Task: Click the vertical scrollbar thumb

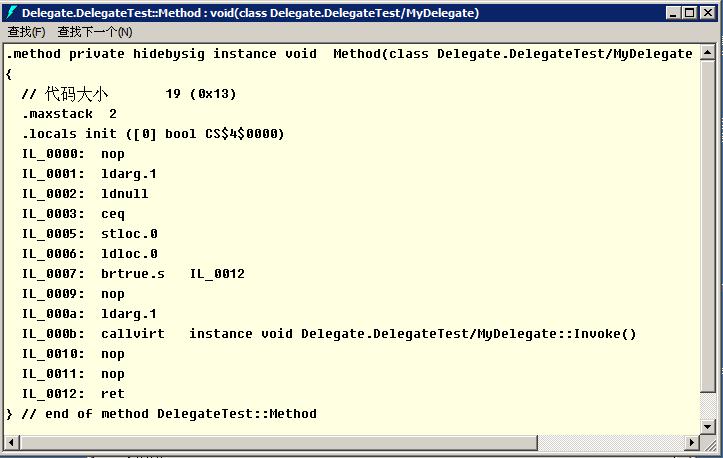Action: (x=707, y=227)
